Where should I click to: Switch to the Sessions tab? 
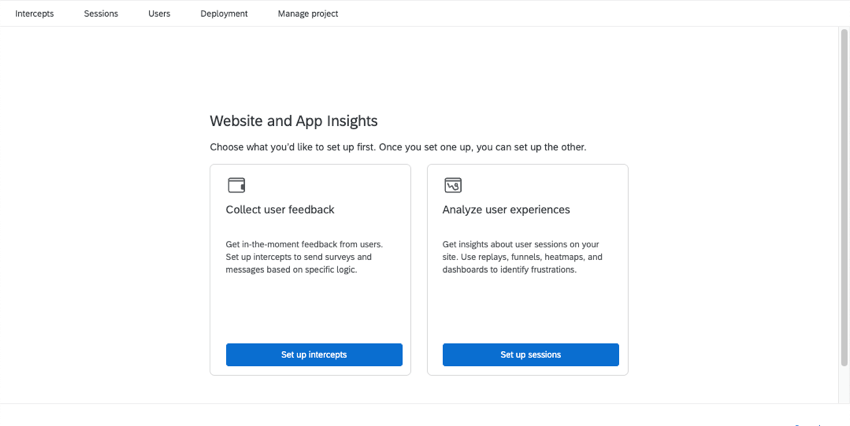pos(101,14)
